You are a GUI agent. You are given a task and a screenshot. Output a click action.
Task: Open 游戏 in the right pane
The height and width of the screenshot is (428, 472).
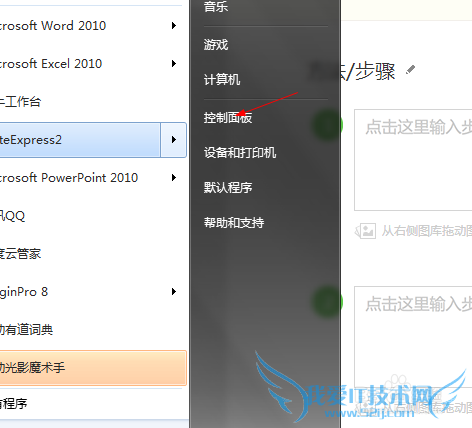(x=216, y=44)
